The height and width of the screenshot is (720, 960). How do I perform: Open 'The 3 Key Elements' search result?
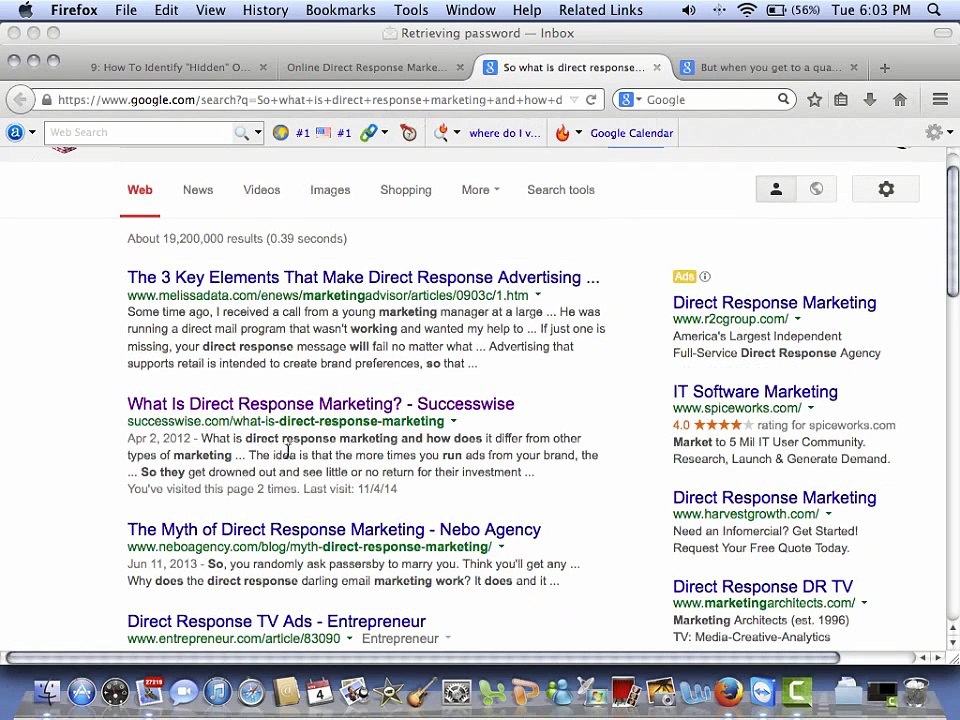coord(363,277)
